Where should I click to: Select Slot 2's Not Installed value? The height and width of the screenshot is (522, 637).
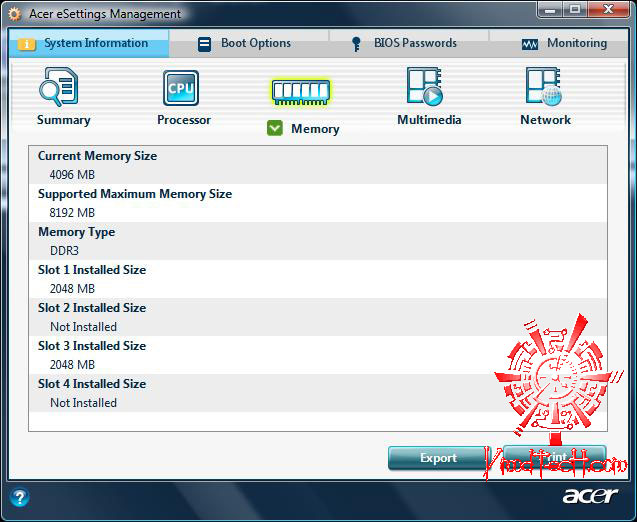(x=83, y=327)
